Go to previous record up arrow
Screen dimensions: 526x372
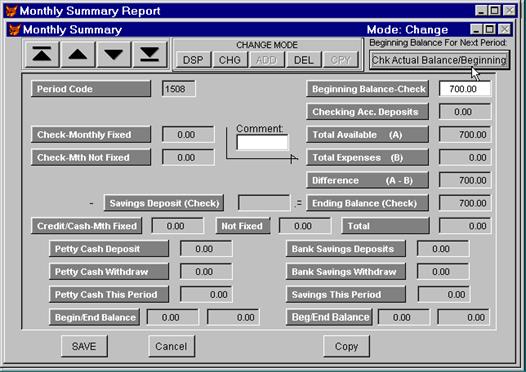pos(78,54)
